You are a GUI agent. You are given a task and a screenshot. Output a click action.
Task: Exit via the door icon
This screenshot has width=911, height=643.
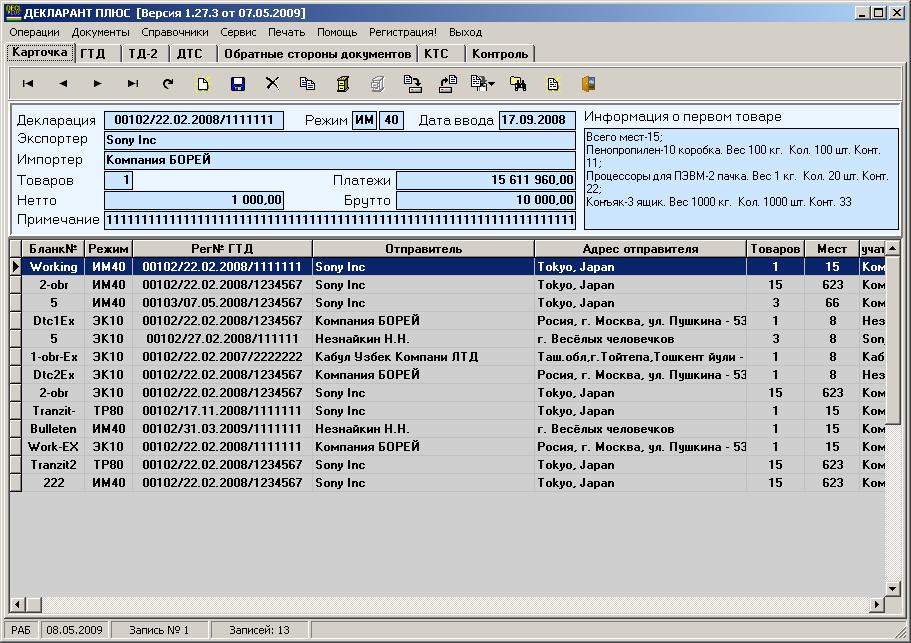[588, 84]
